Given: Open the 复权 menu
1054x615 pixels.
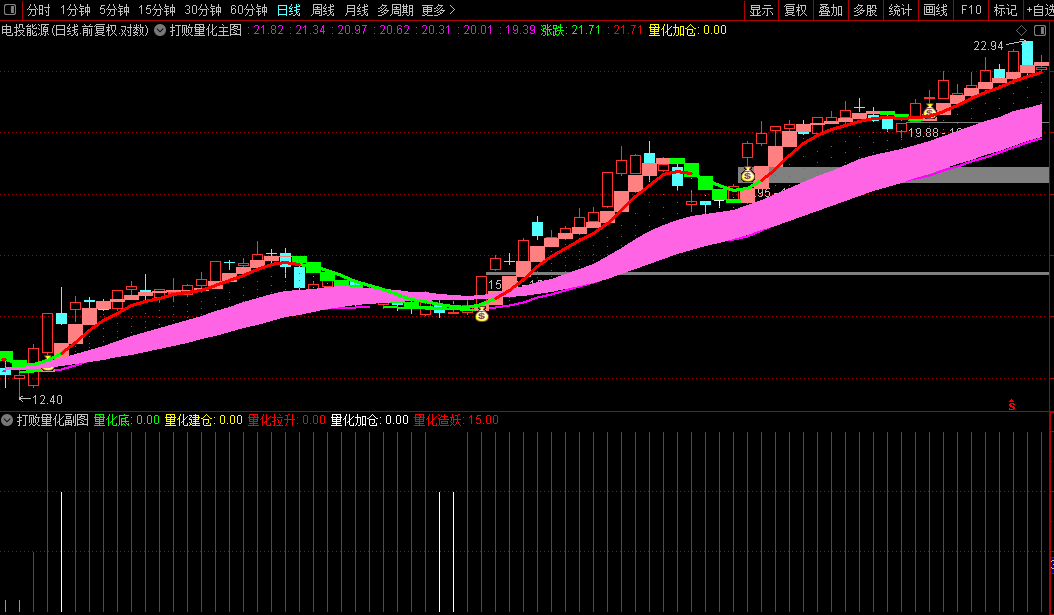Looking at the screenshot, I should point(796,10).
